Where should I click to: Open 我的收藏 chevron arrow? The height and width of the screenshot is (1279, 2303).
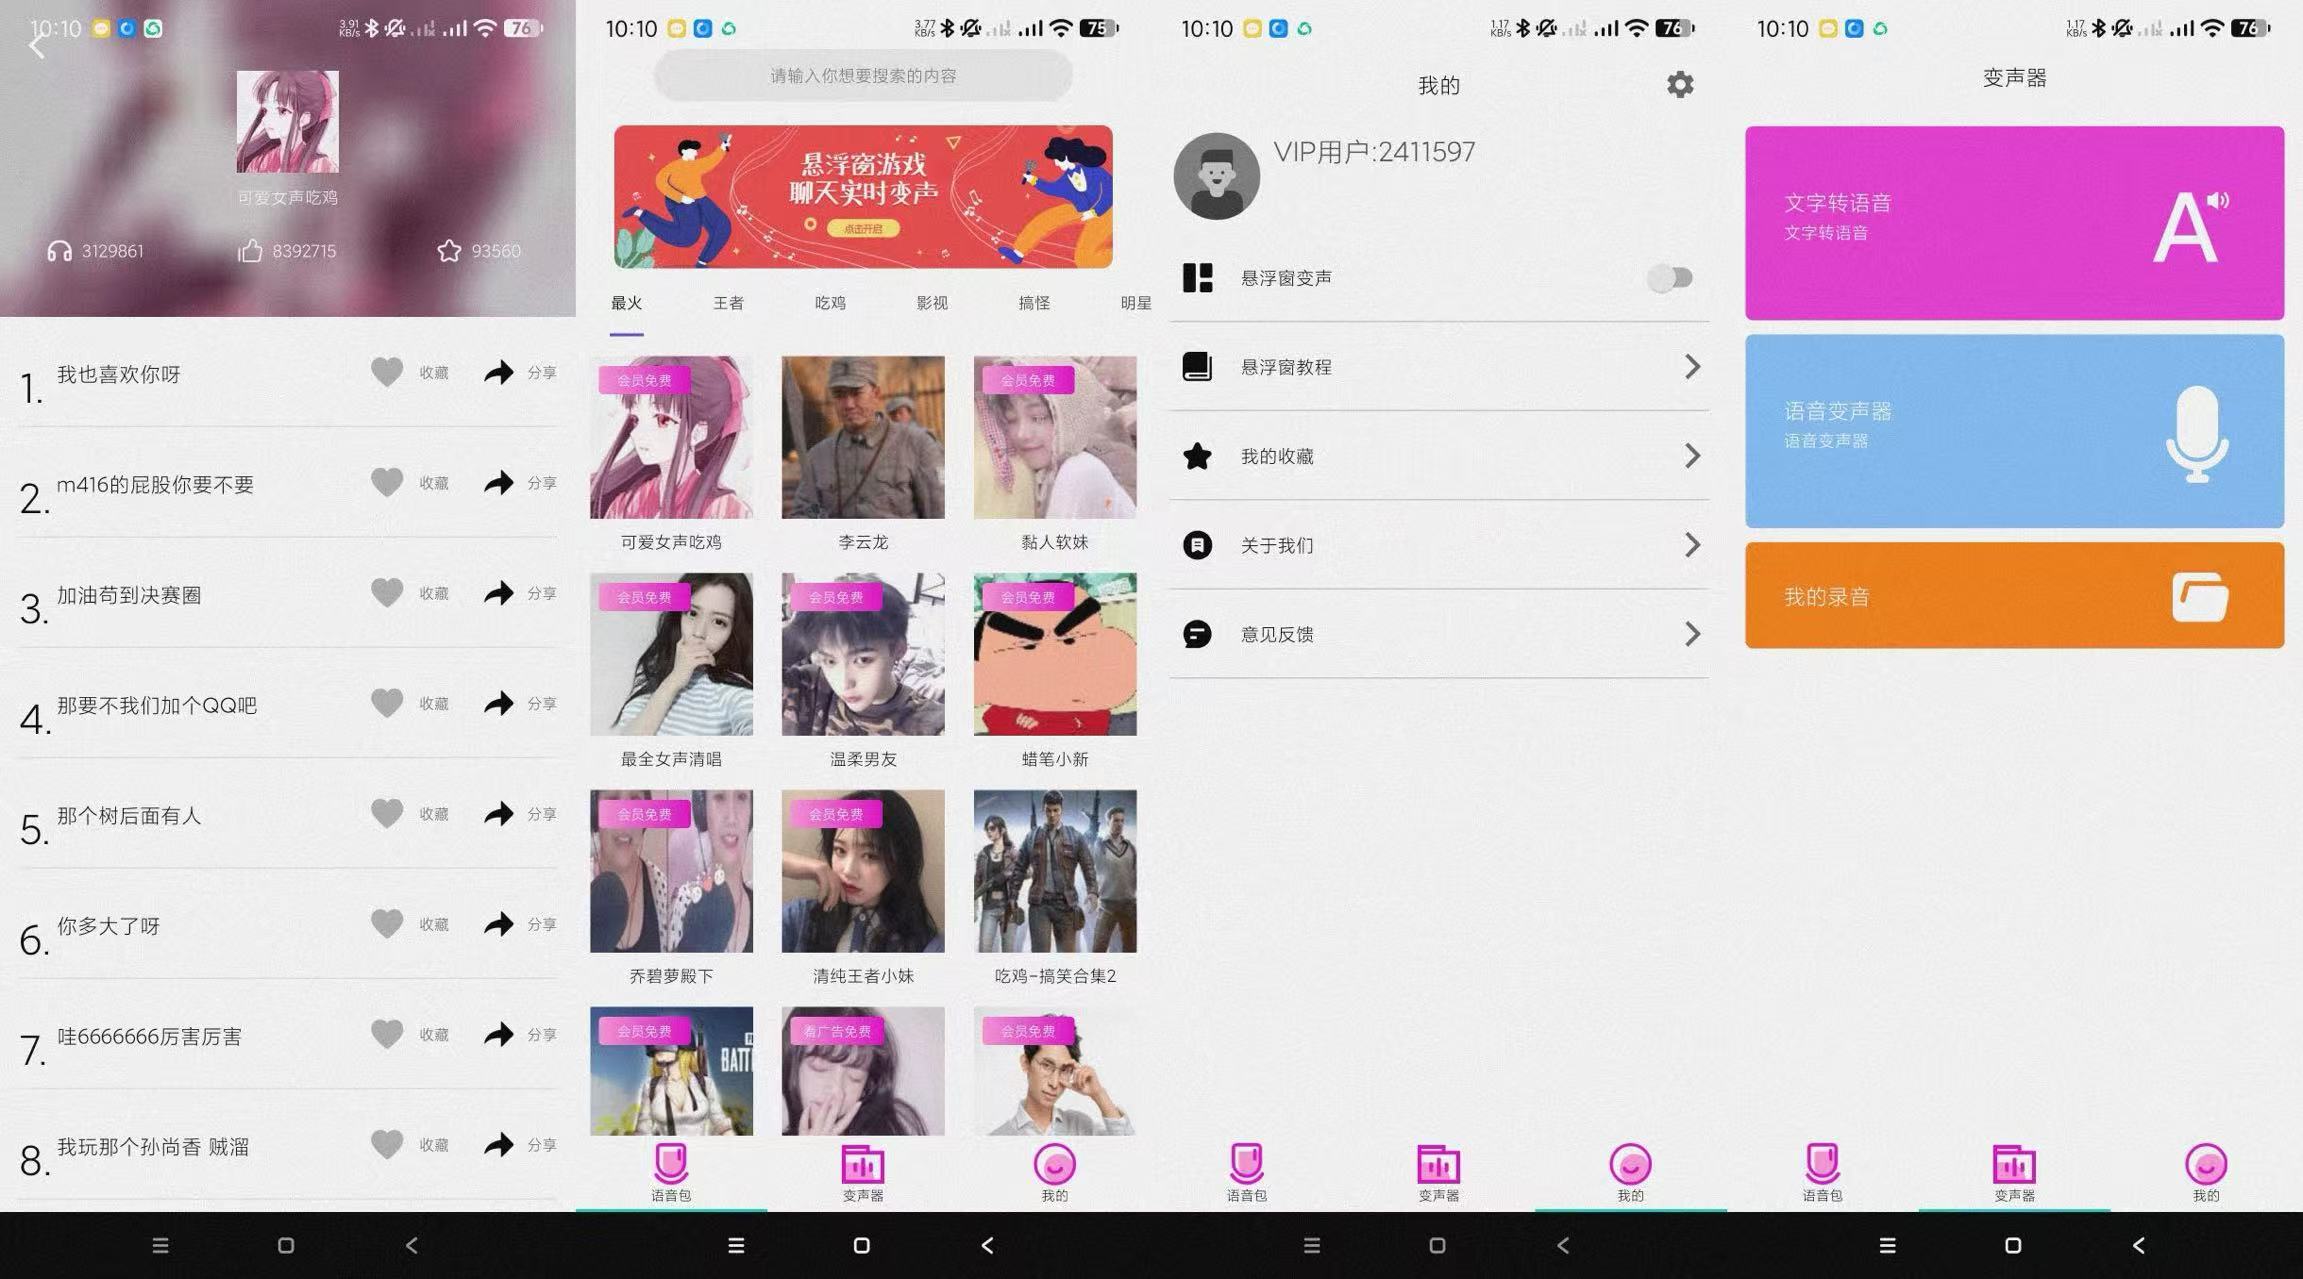pos(1692,456)
